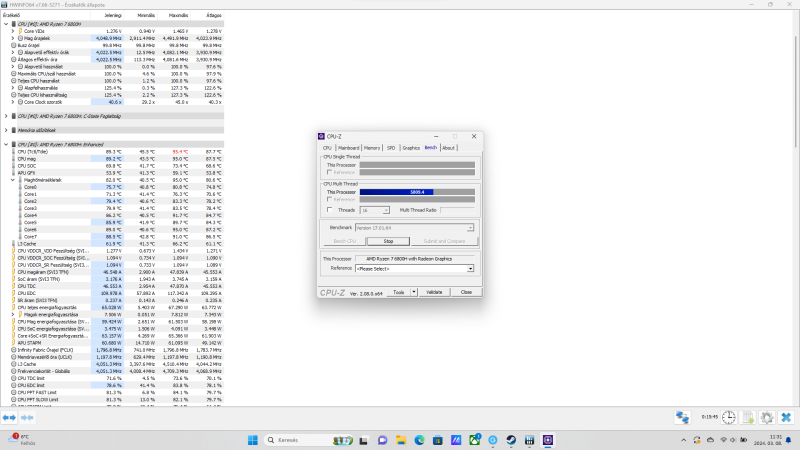The height and width of the screenshot is (450, 800).
Task: Open Steam on taskbar
Action: click(511, 440)
